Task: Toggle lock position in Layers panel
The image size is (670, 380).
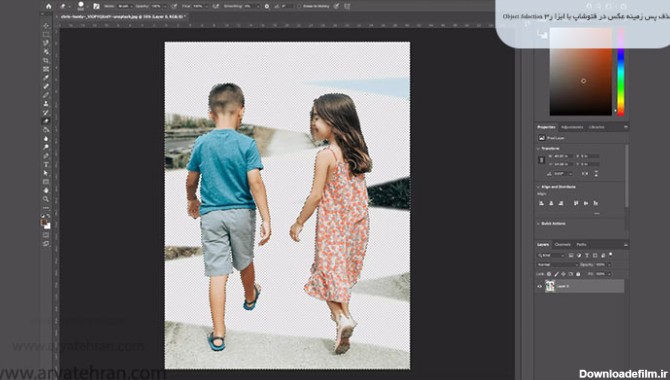Action: (x=564, y=274)
